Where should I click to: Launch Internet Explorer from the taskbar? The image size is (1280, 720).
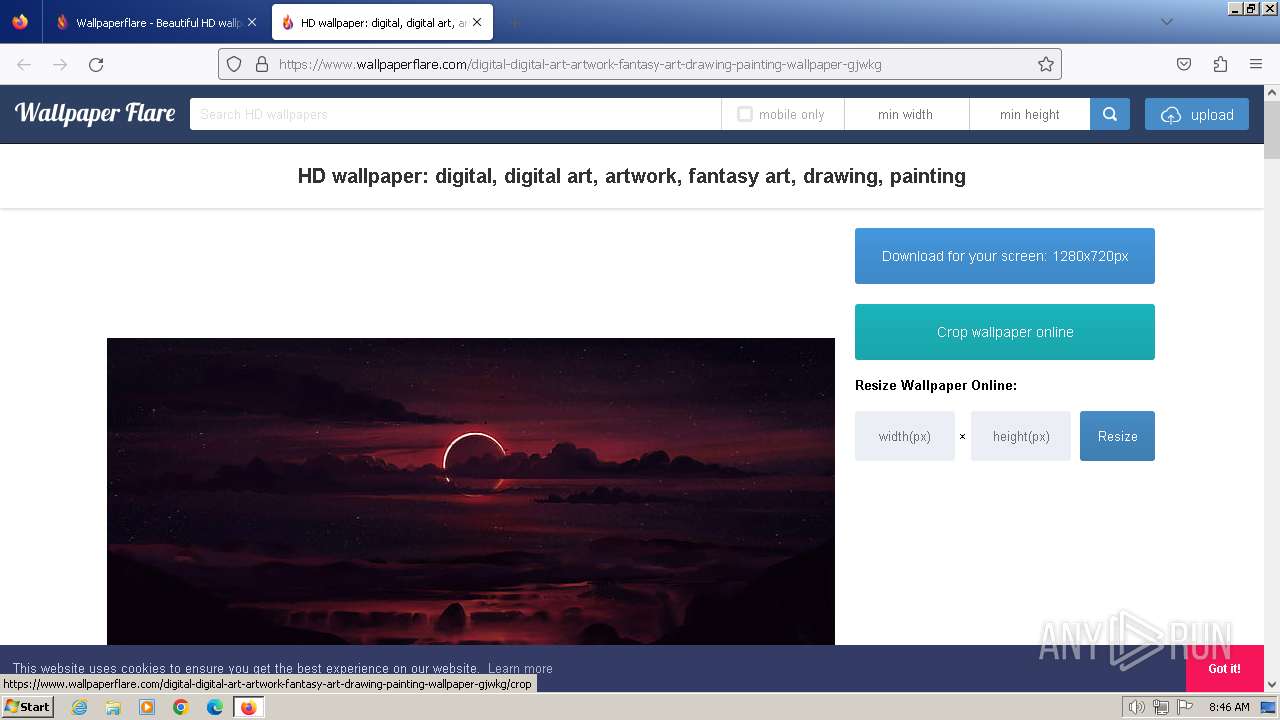point(79,707)
